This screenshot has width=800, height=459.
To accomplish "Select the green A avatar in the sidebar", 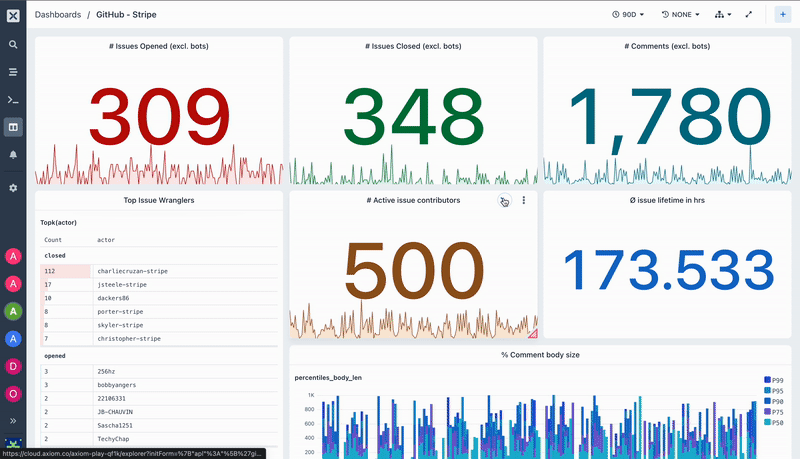I will tap(13, 311).
